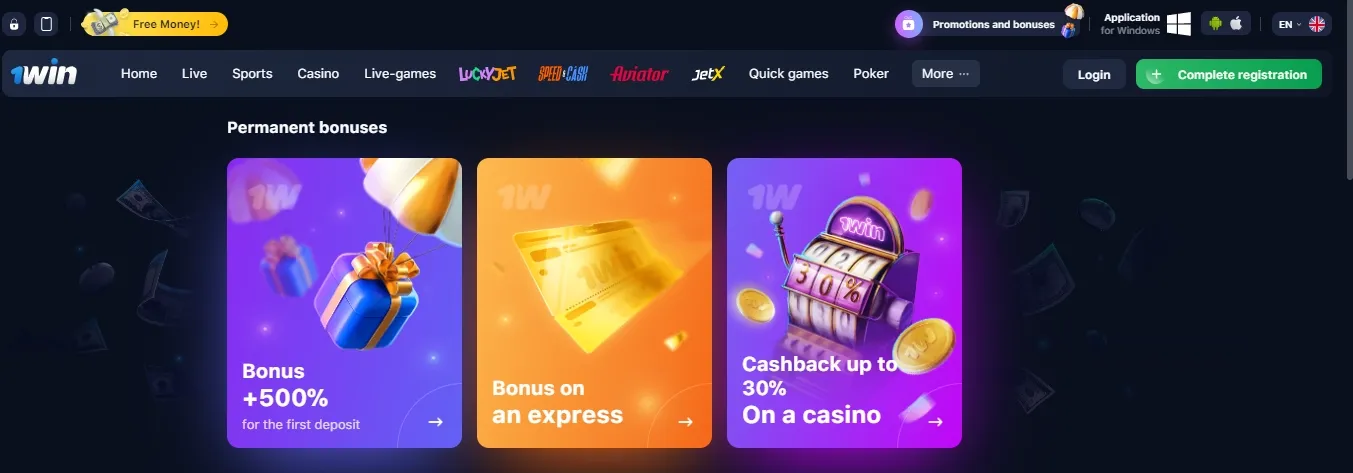The width and height of the screenshot is (1353, 473).
Task: Open the Speed & Cash game logo
Action: click(563, 74)
